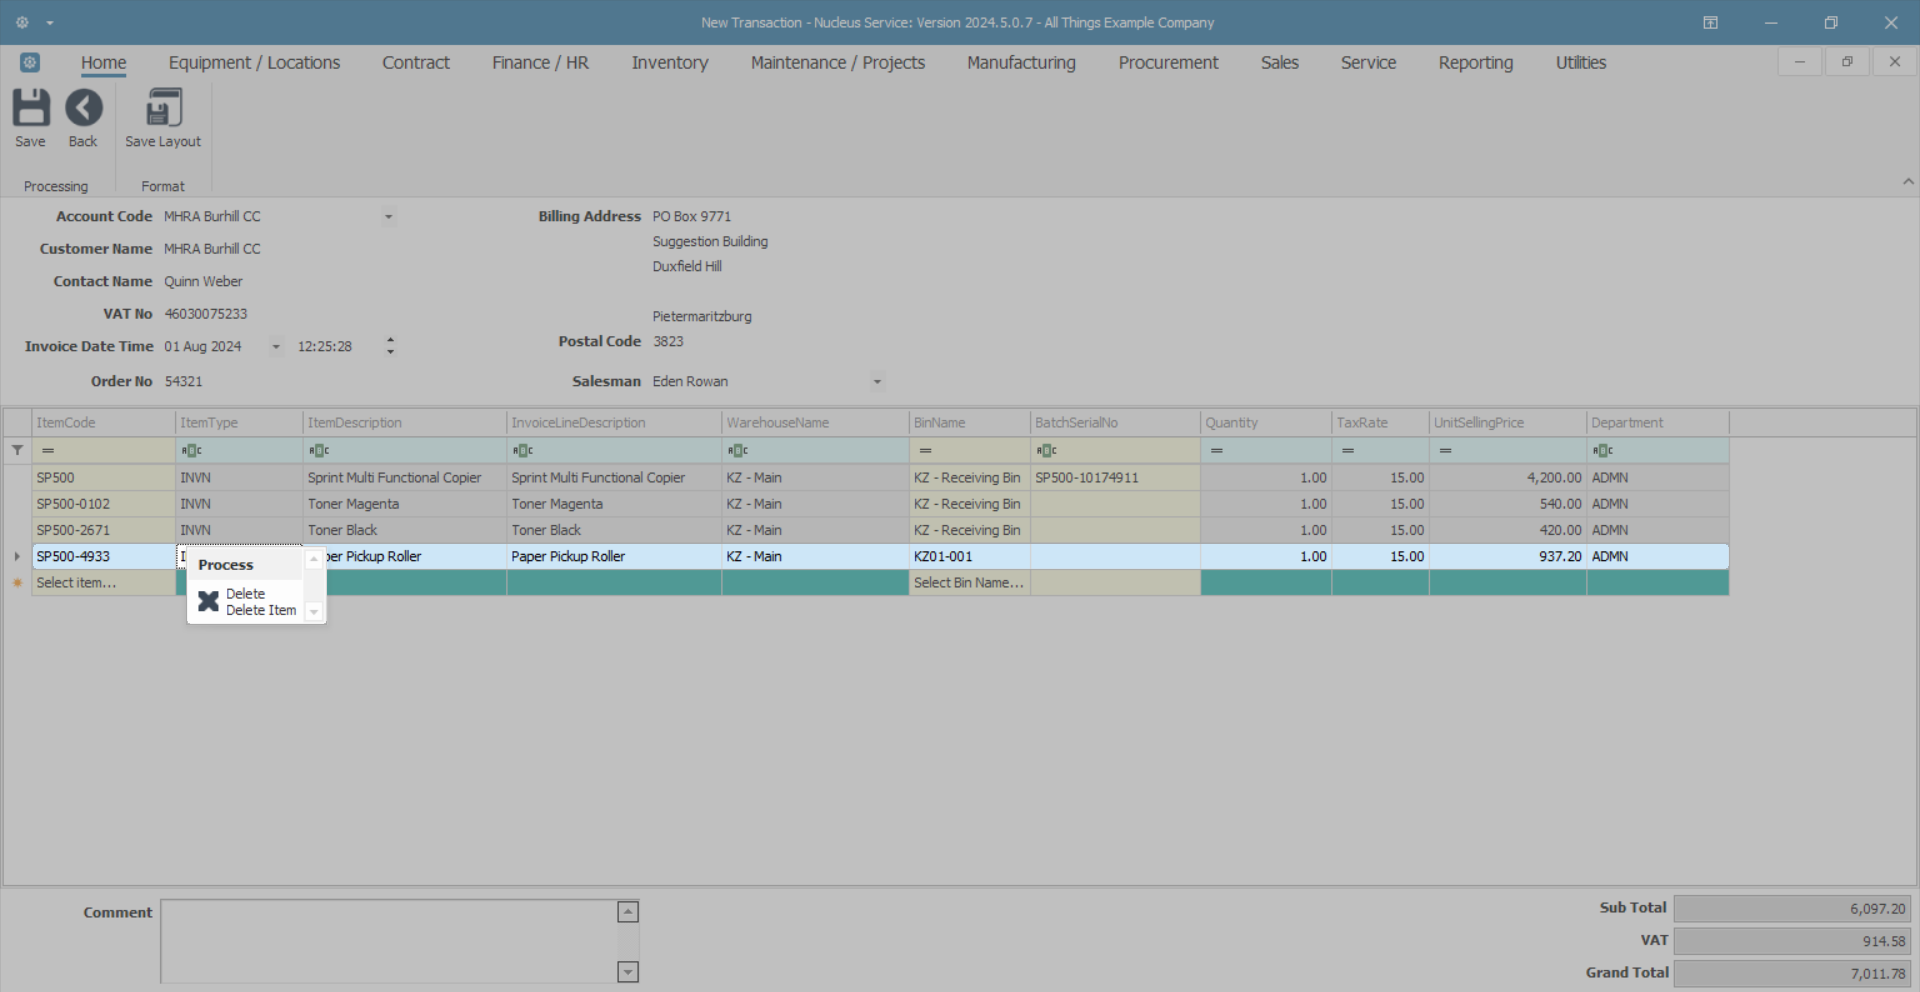Screen dimensions: 1920x992
Task: Open the Procurement tab
Action: point(1168,62)
